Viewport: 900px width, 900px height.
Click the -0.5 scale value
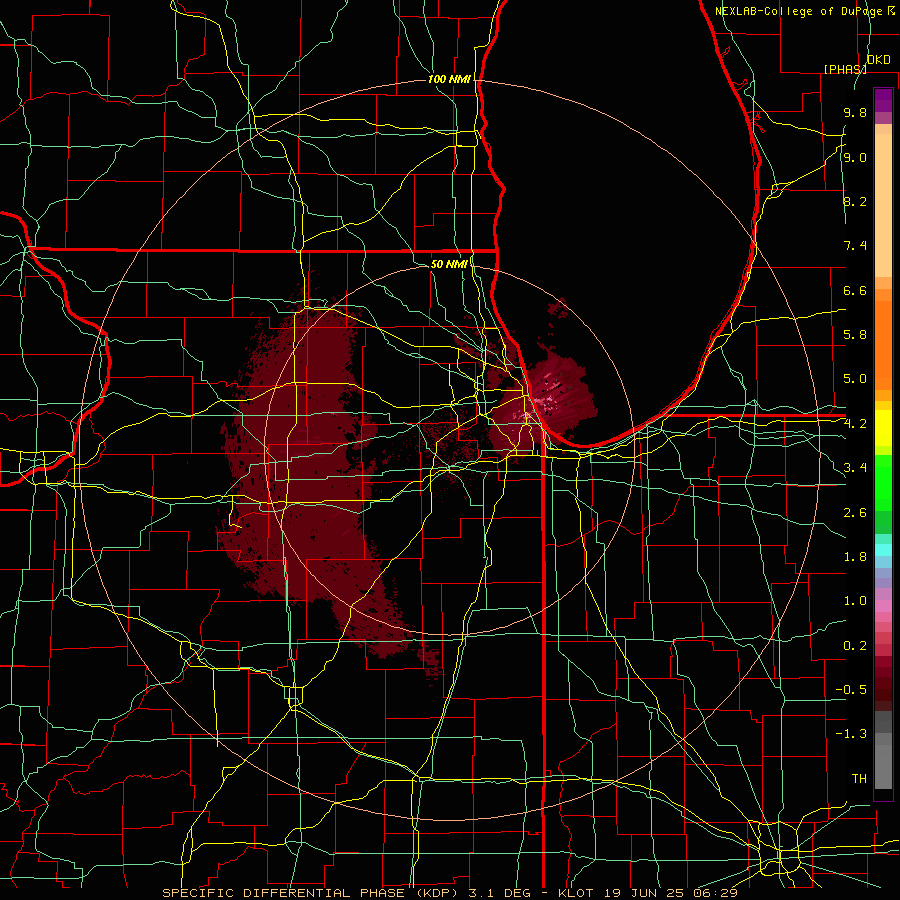pyautogui.click(x=851, y=690)
